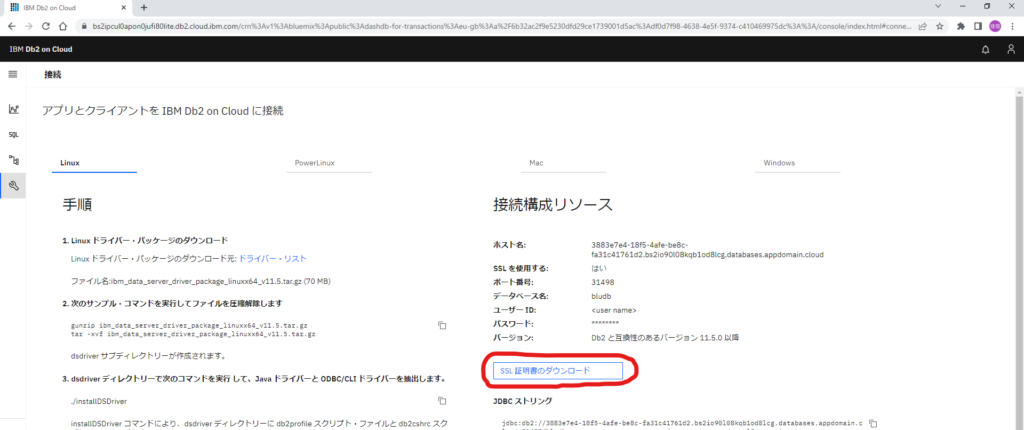Switch to the PowerLinux tab
Image resolution: width=1024 pixels, height=430 pixels.
[328, 163]
